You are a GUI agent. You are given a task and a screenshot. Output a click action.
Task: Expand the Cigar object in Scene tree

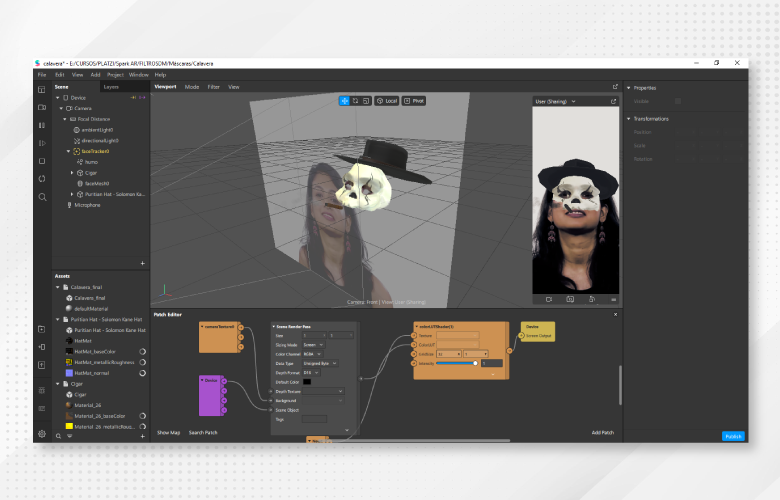pos(72,173)
